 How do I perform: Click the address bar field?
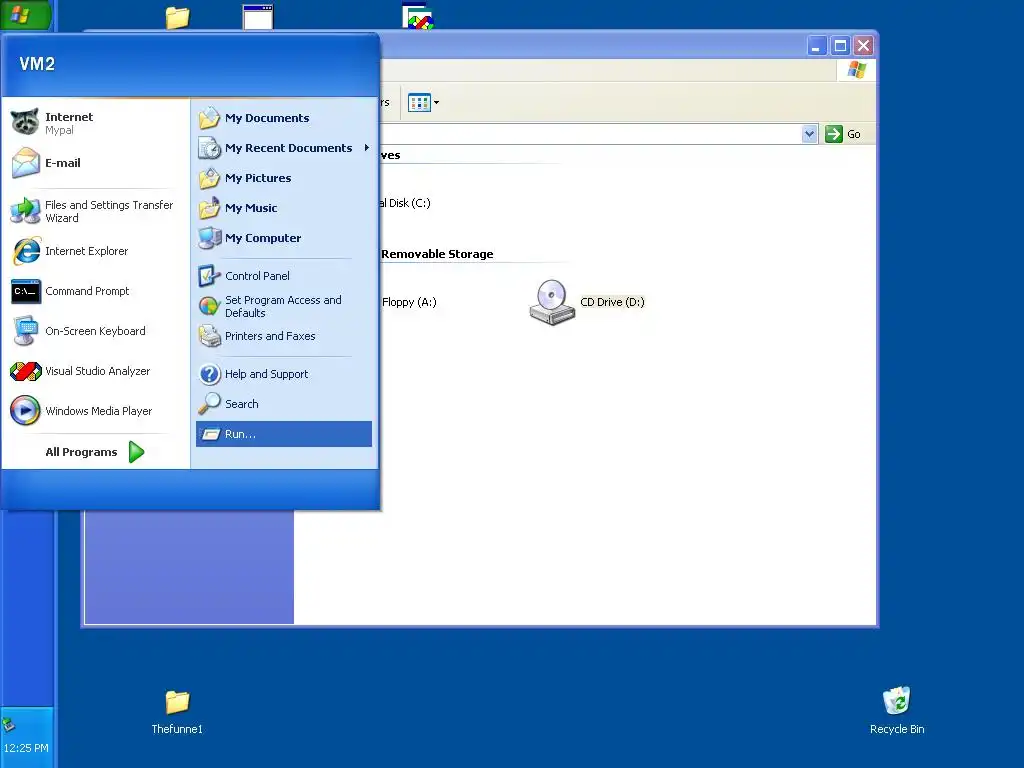tap(590, 135)
